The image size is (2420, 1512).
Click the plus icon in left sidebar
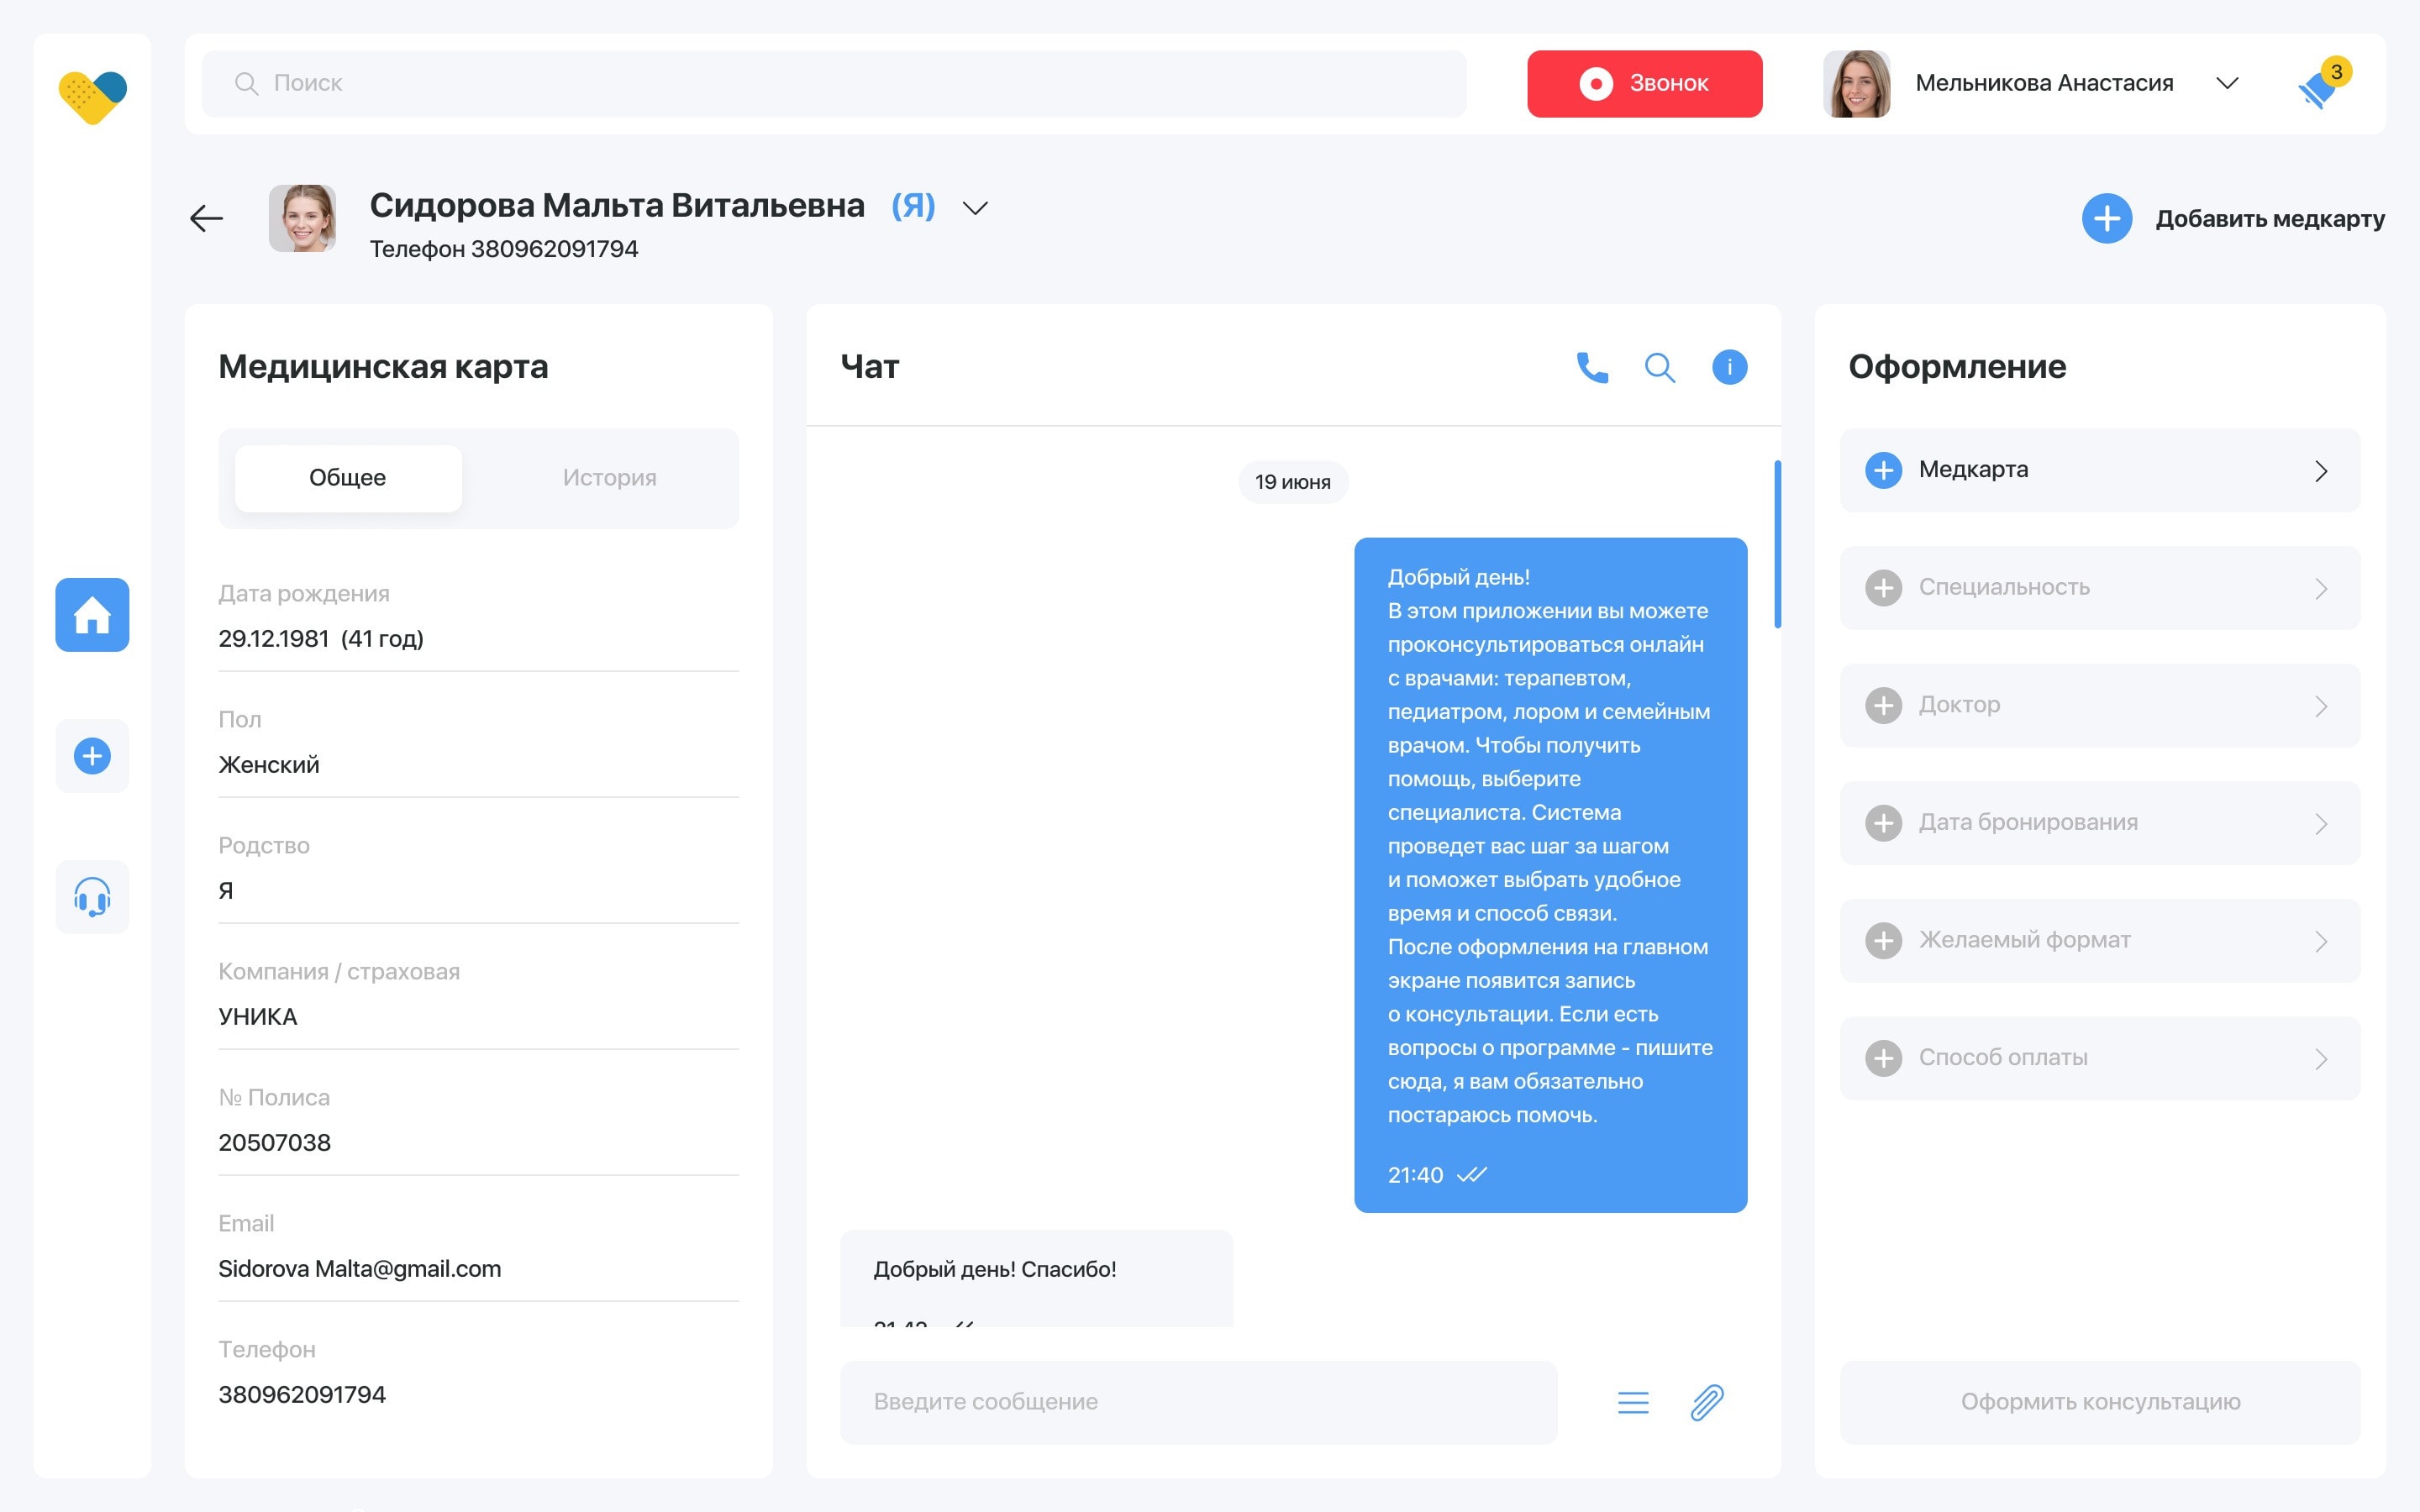92,756
